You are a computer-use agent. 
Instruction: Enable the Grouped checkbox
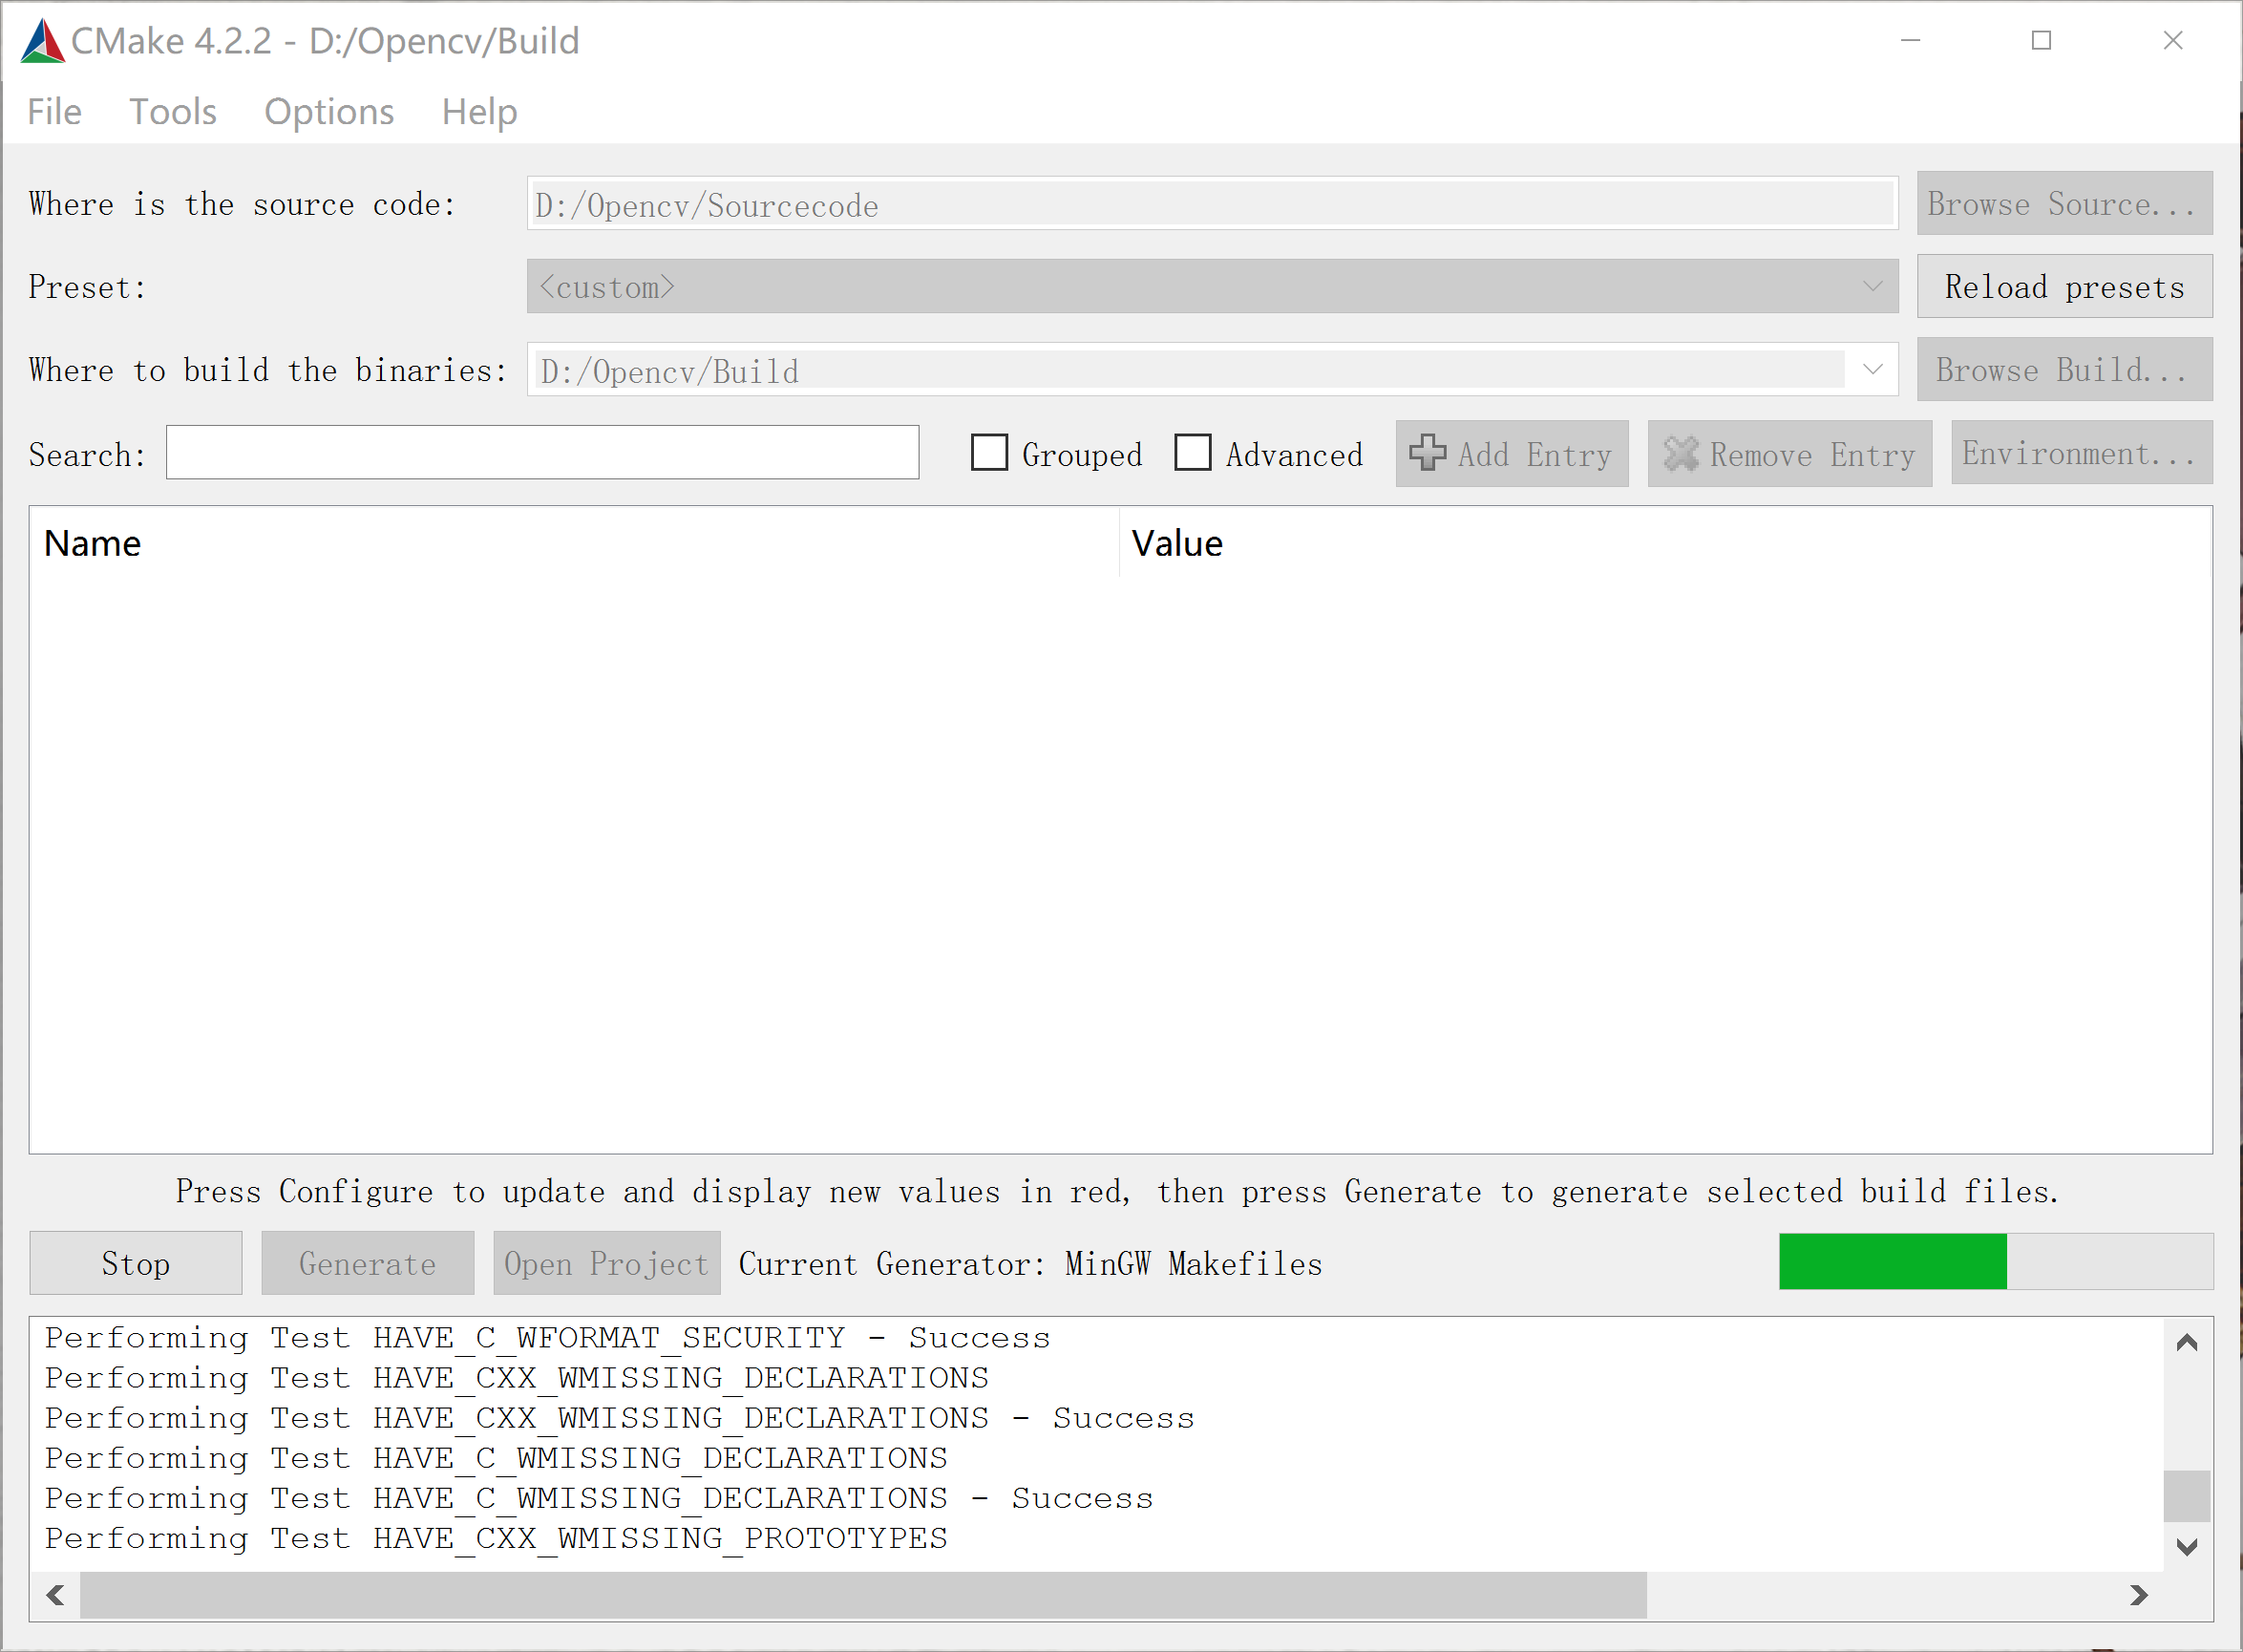989,453
